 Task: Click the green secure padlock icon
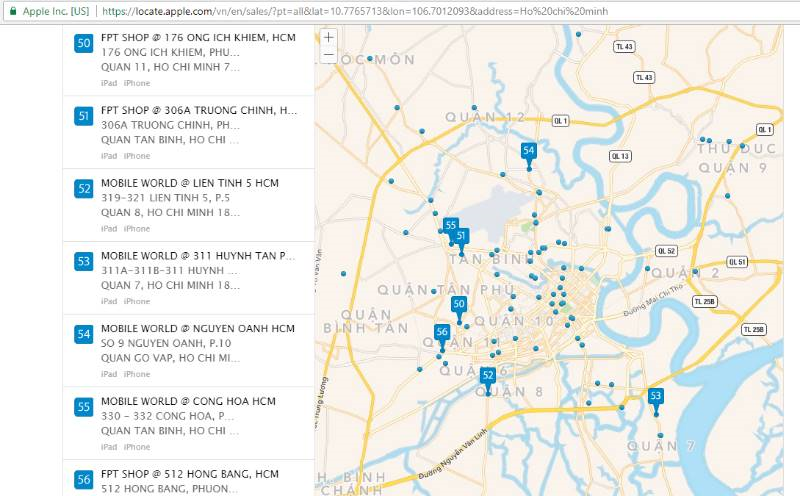pyautogui.click(x=13, y=11)
